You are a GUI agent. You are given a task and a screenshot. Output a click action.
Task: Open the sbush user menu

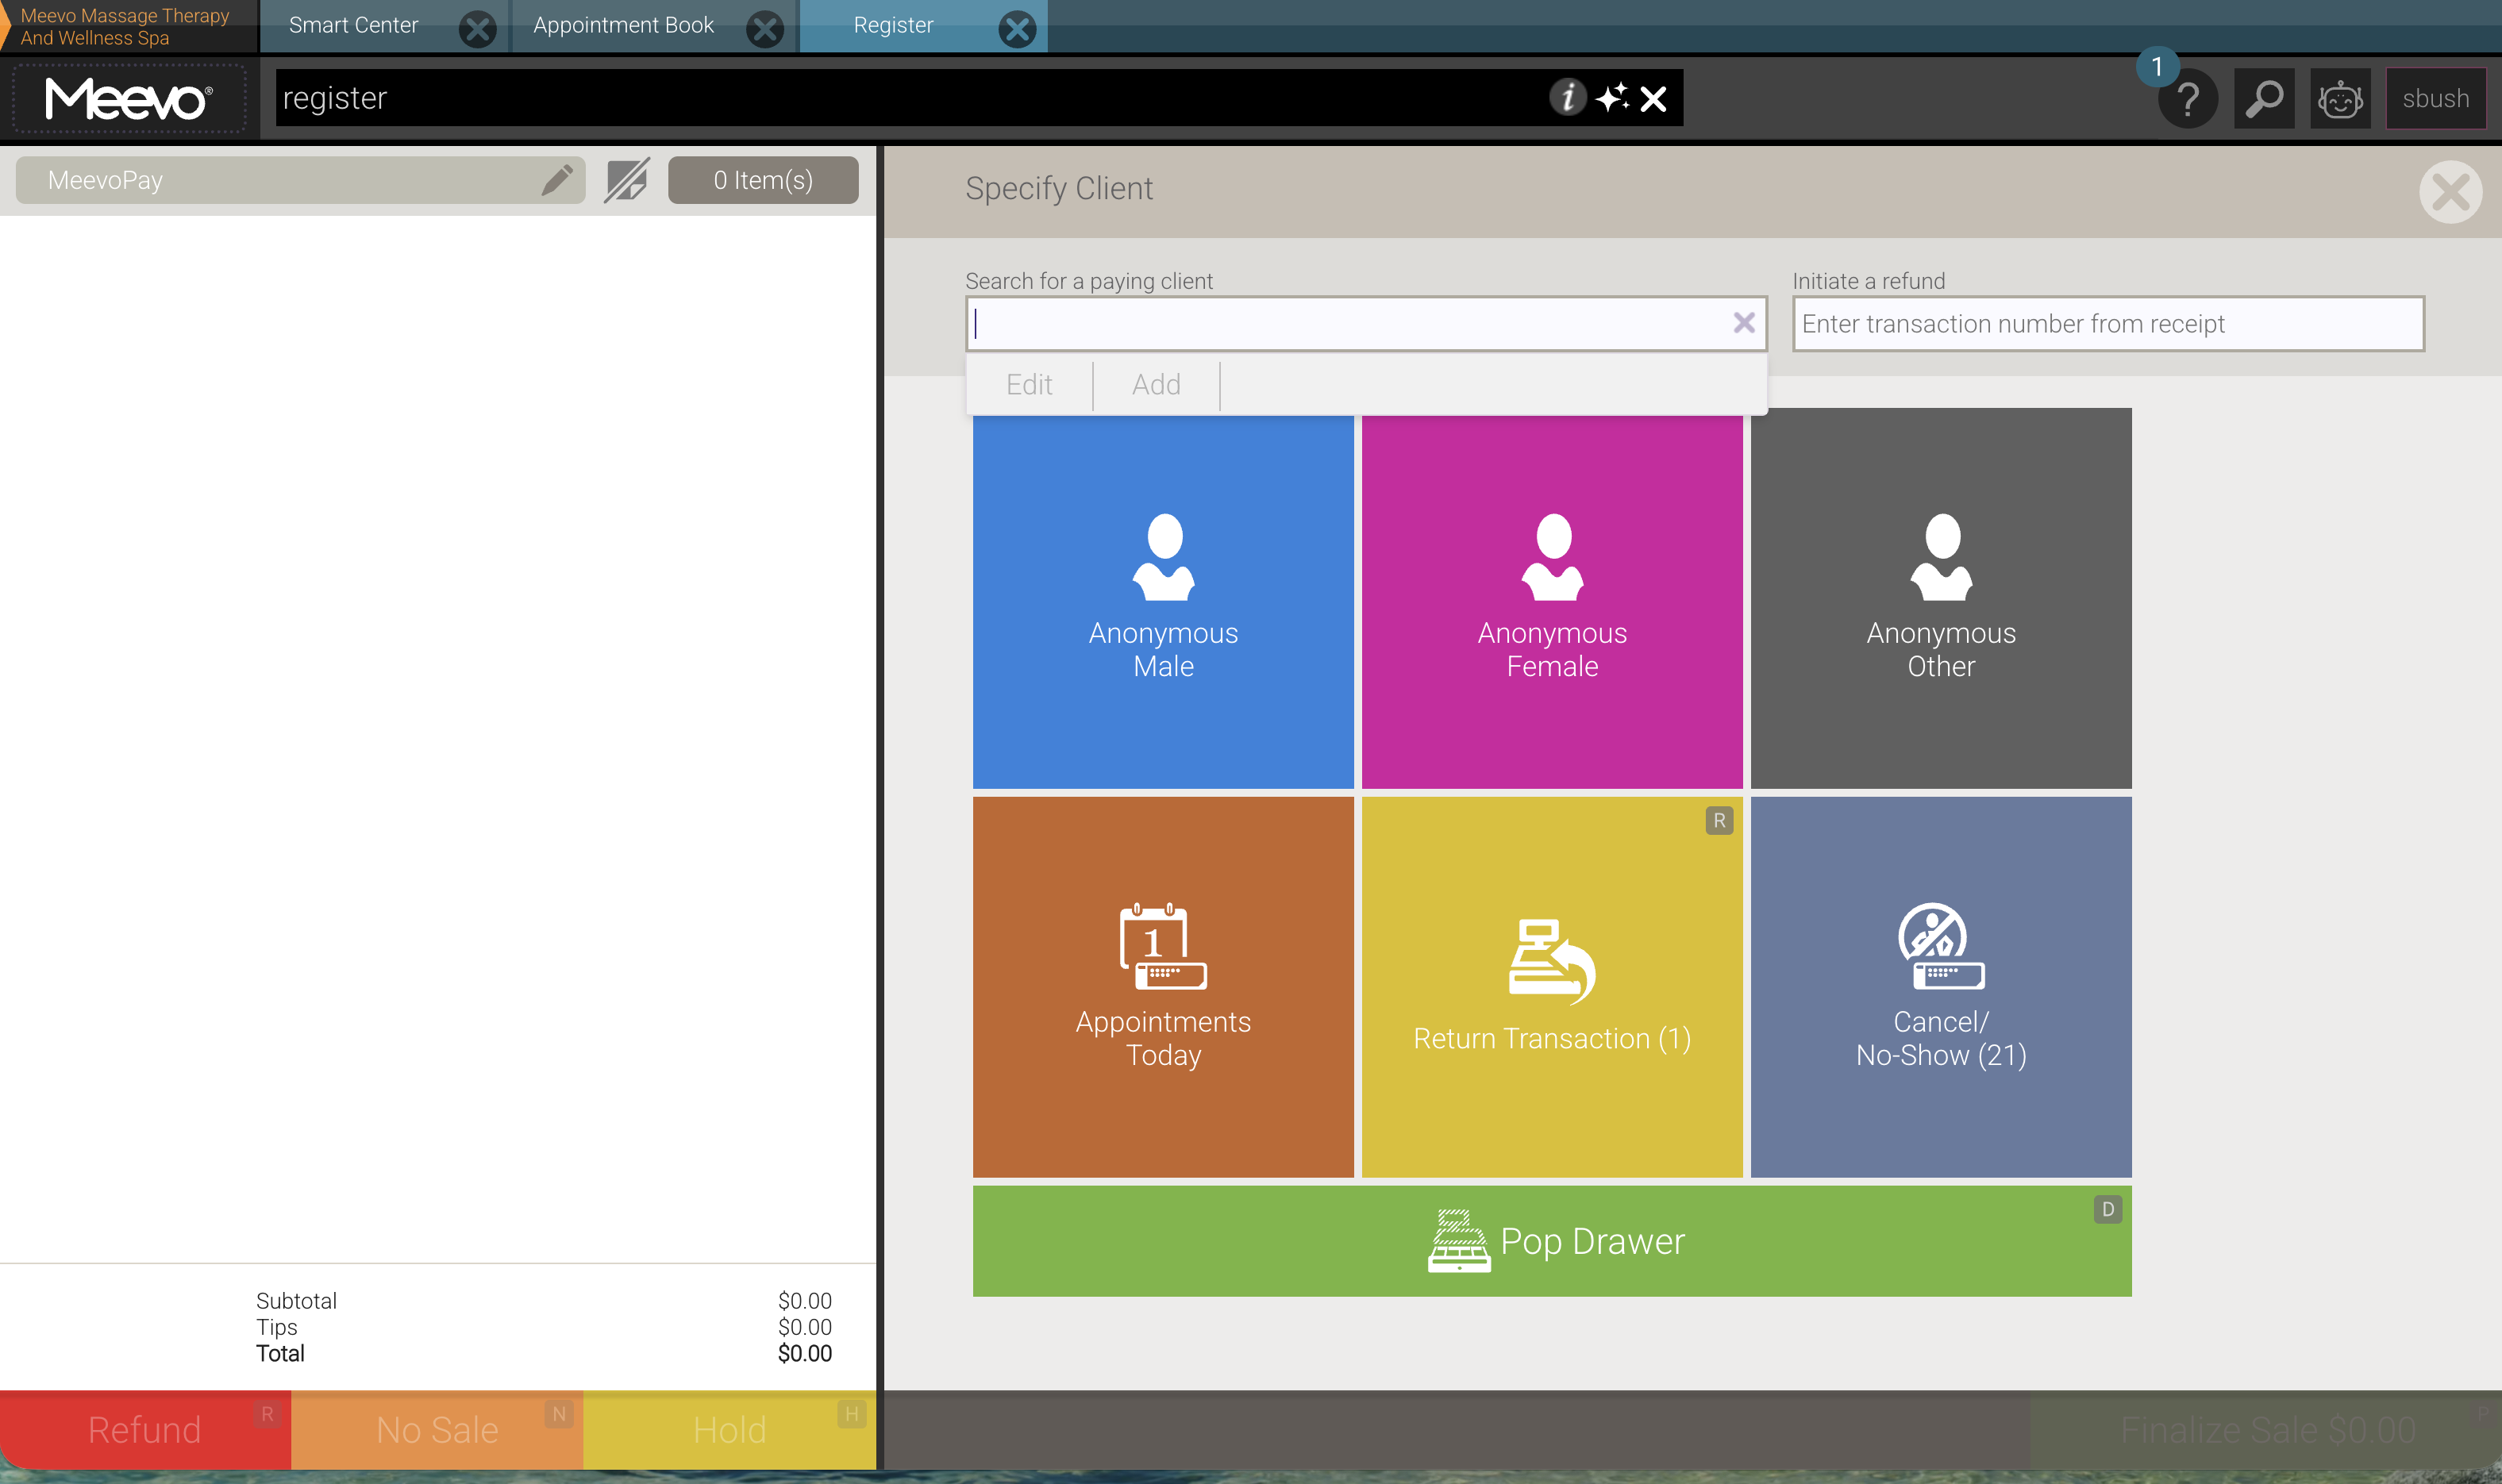tap(2436, 99)
